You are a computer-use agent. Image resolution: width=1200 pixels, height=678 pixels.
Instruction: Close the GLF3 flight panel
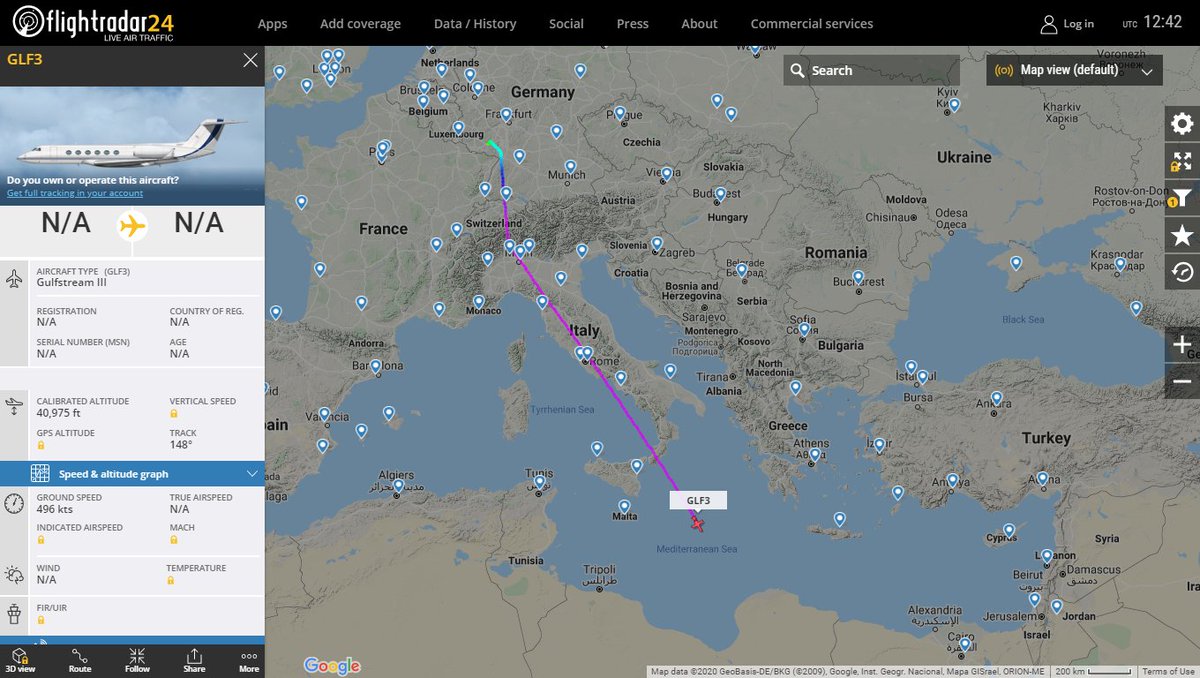250,60
